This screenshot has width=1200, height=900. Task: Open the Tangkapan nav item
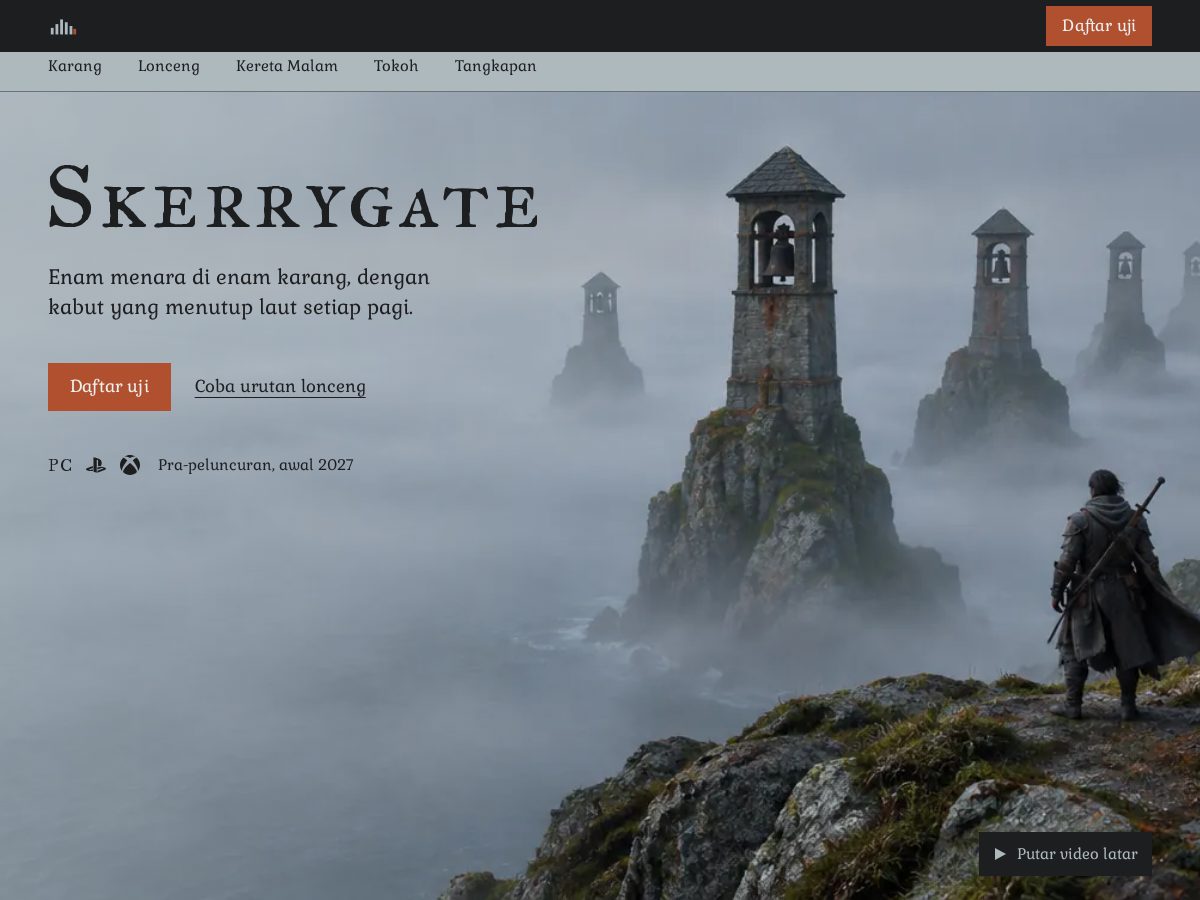pyautogui.click(x=495, y=66)
